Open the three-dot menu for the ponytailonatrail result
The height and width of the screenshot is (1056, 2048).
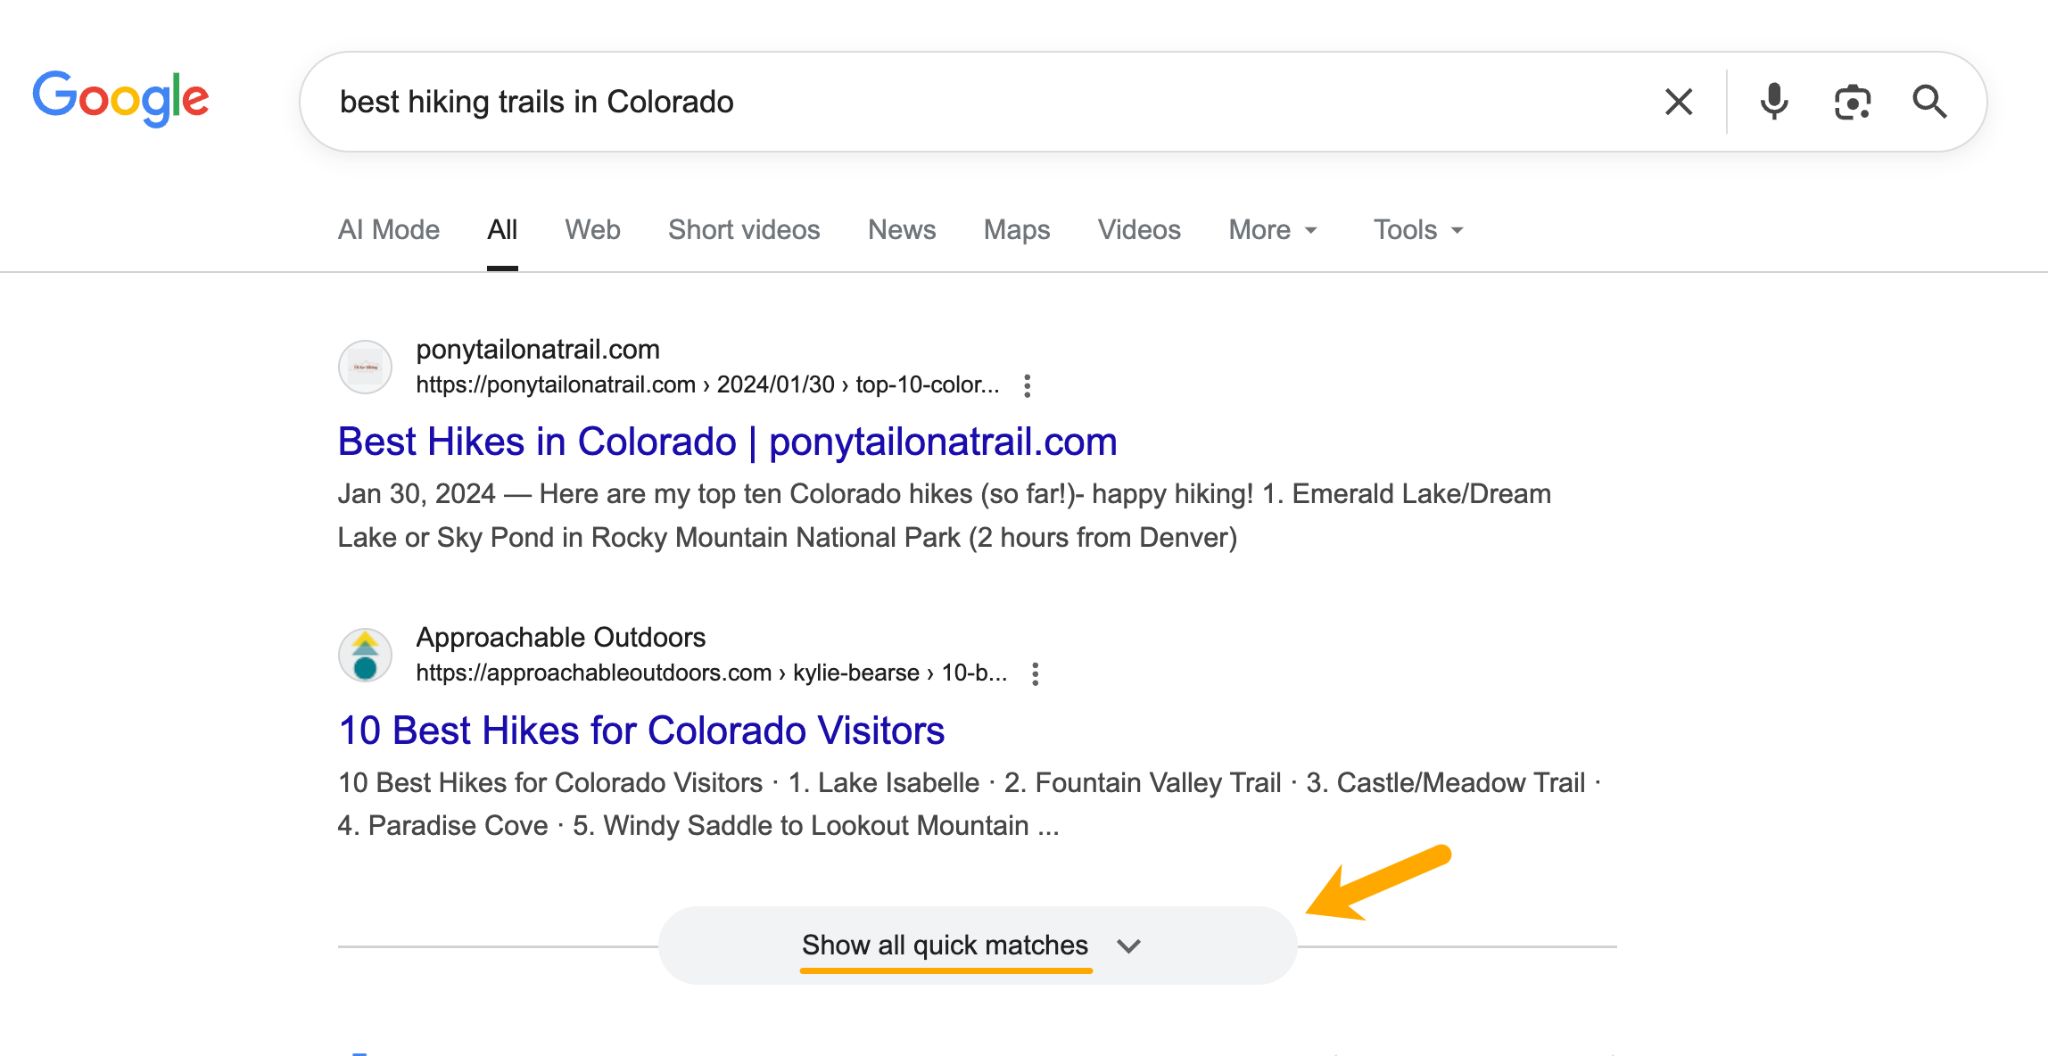tap(1029, 385)
